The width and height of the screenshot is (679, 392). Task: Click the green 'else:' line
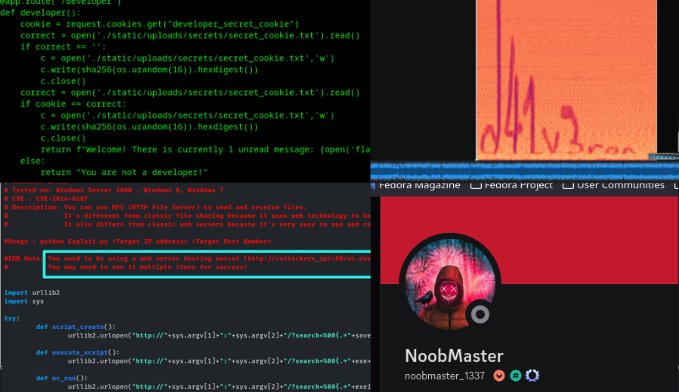coord(32,161)
